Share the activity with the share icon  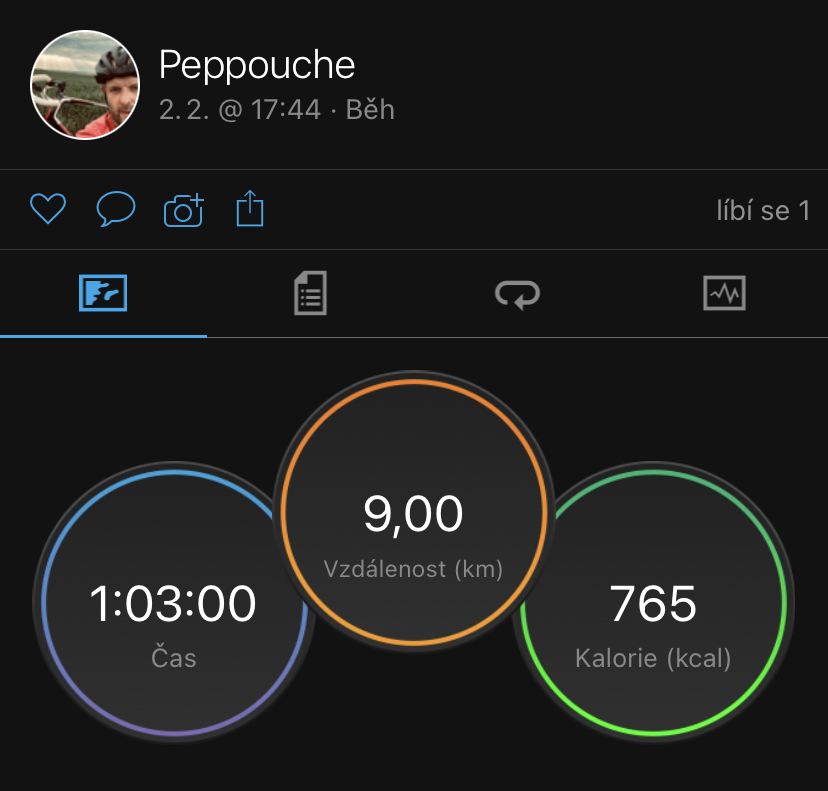(250, 208)
